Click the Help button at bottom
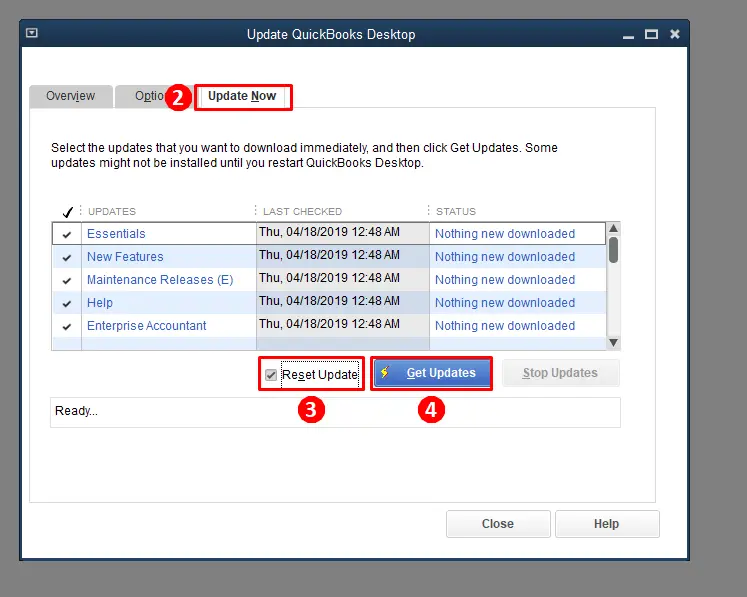 tap(607, 524)
